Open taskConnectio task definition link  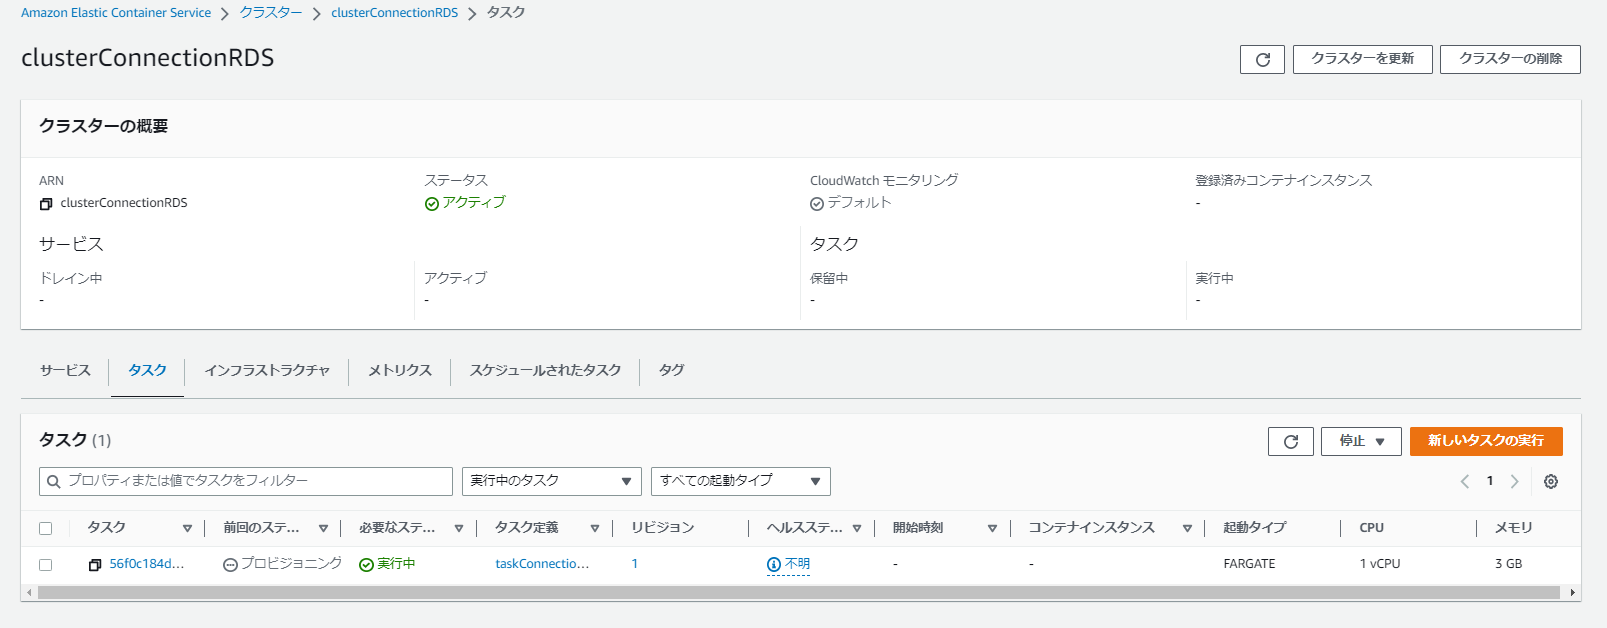(x=542, y=564)
